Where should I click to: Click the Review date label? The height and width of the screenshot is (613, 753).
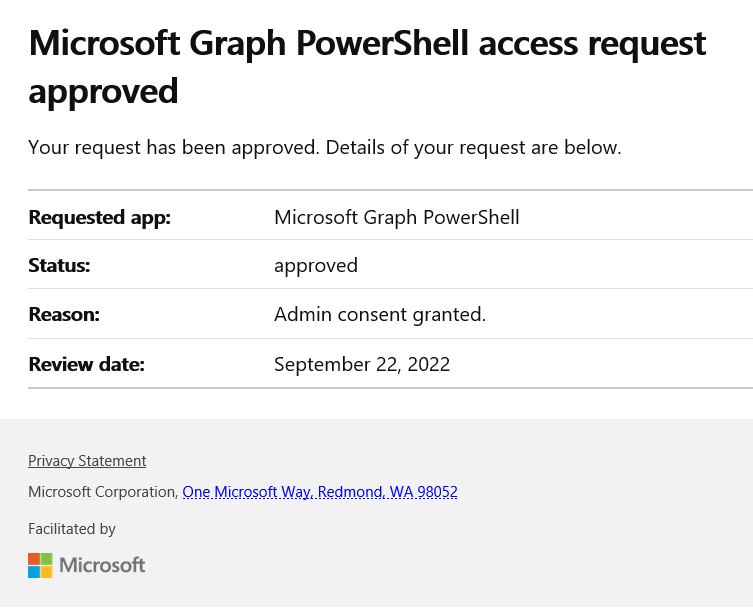point(87,364)
